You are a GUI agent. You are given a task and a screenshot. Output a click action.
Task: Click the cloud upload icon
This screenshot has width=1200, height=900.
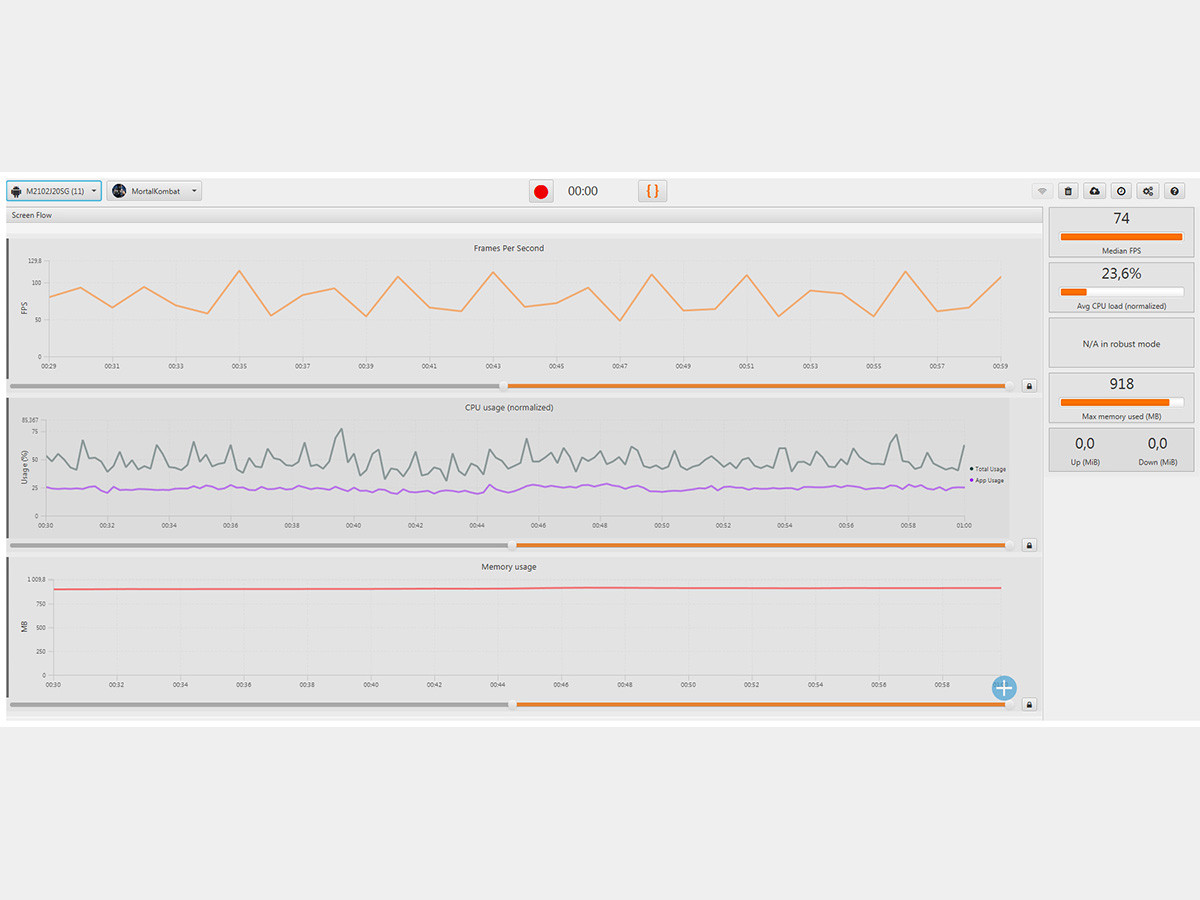tap(1095, 191)
